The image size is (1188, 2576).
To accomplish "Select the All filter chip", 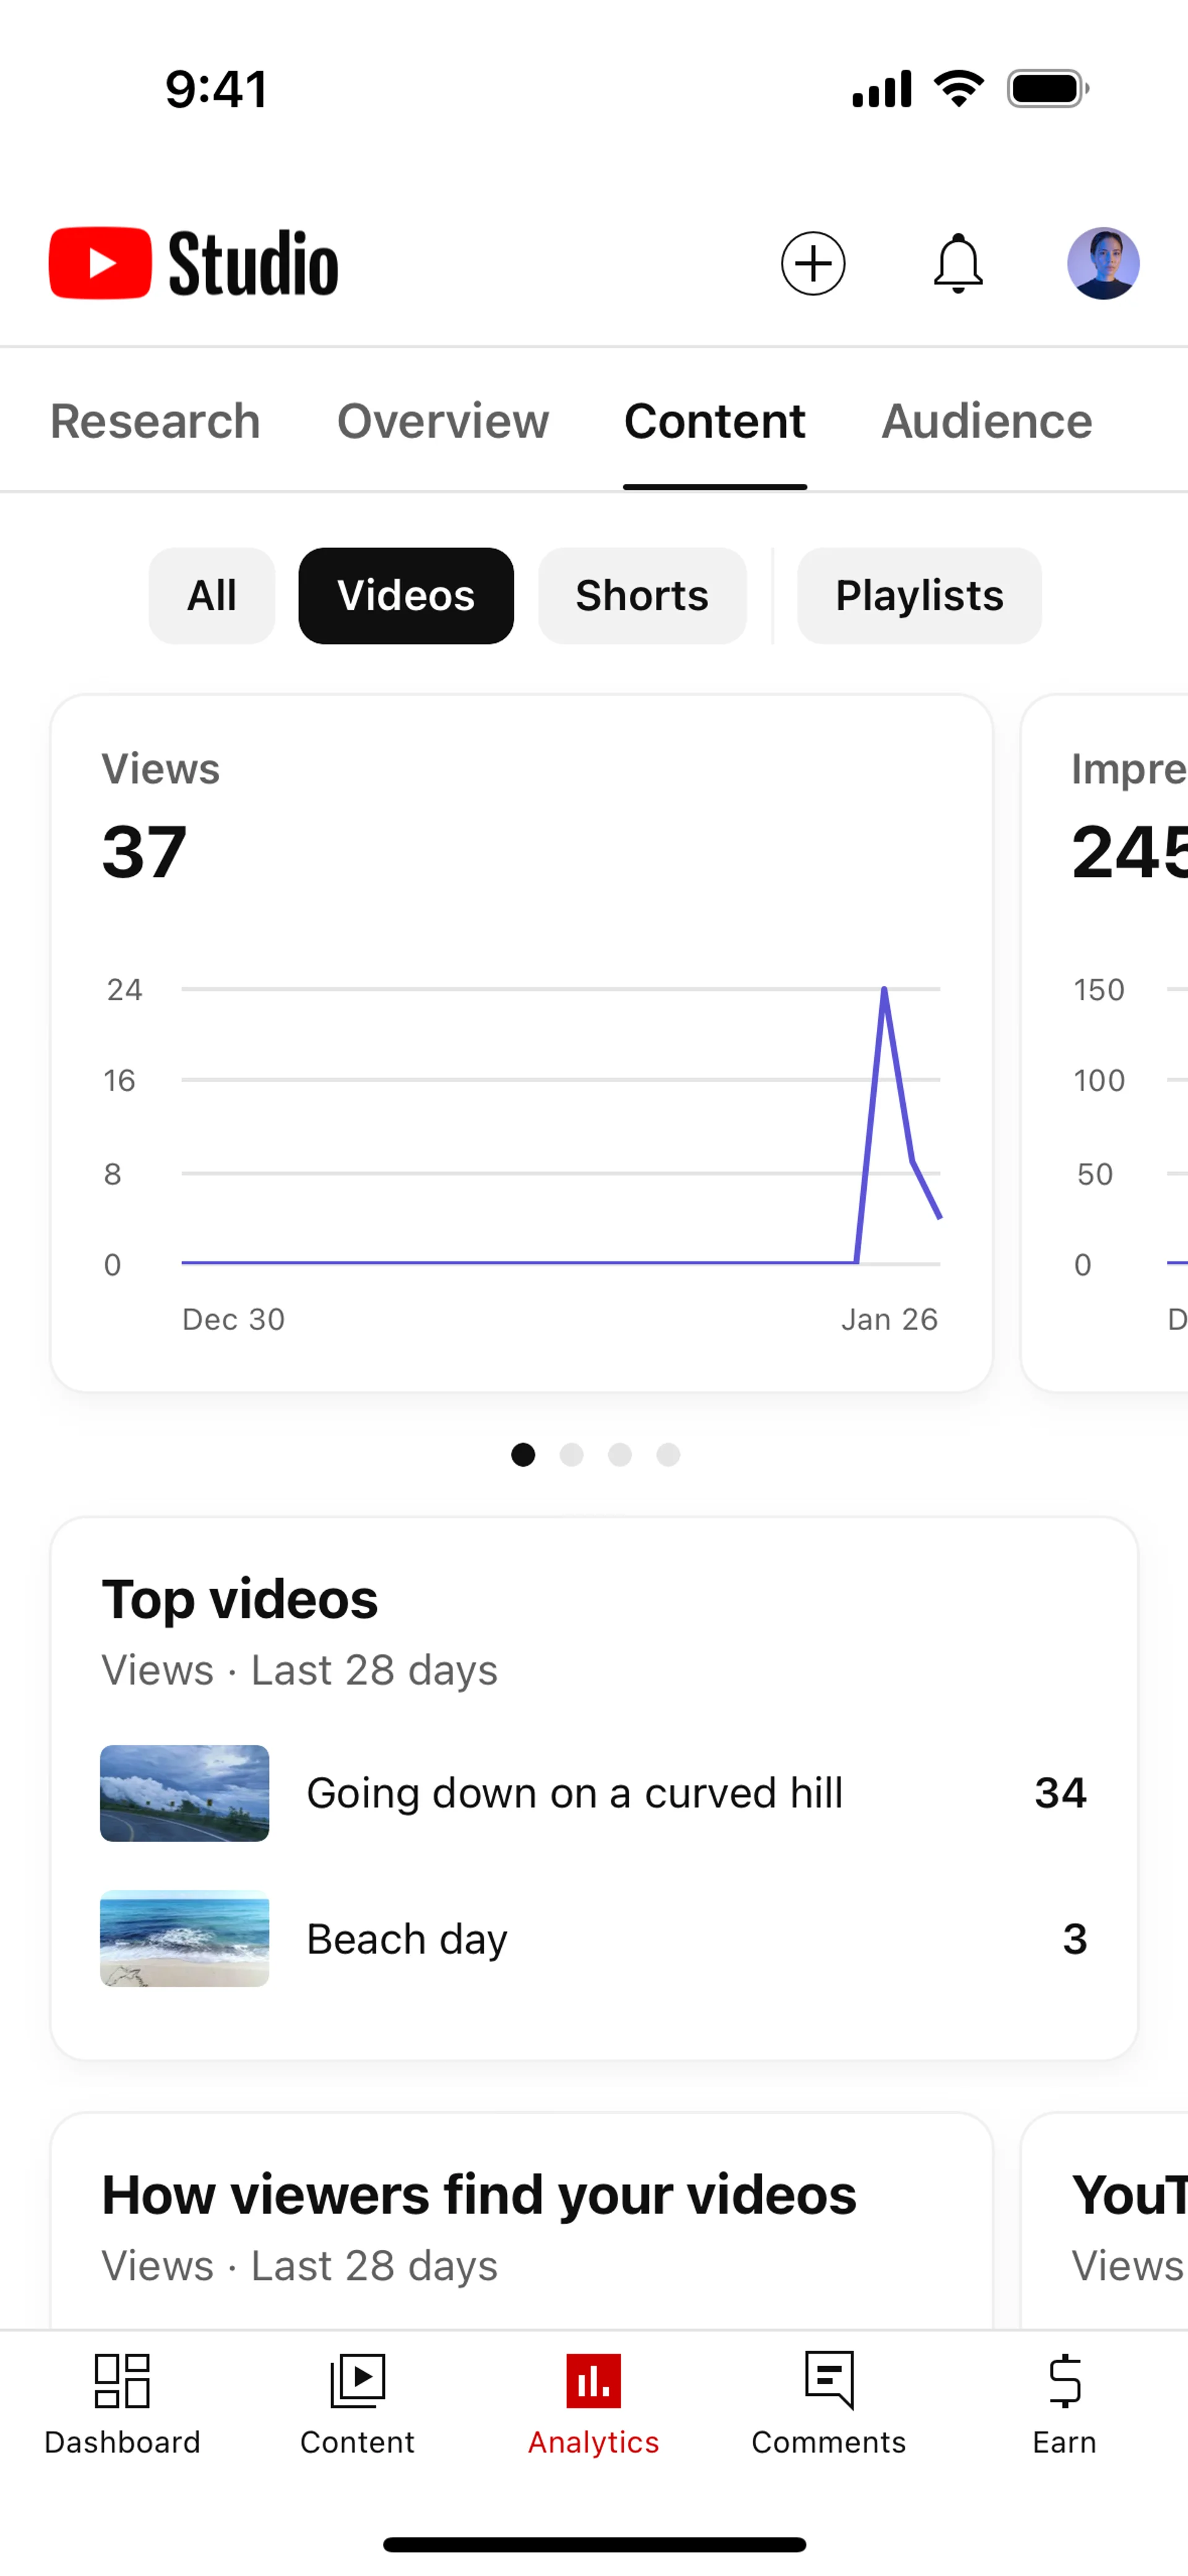I will pos(211,596).
